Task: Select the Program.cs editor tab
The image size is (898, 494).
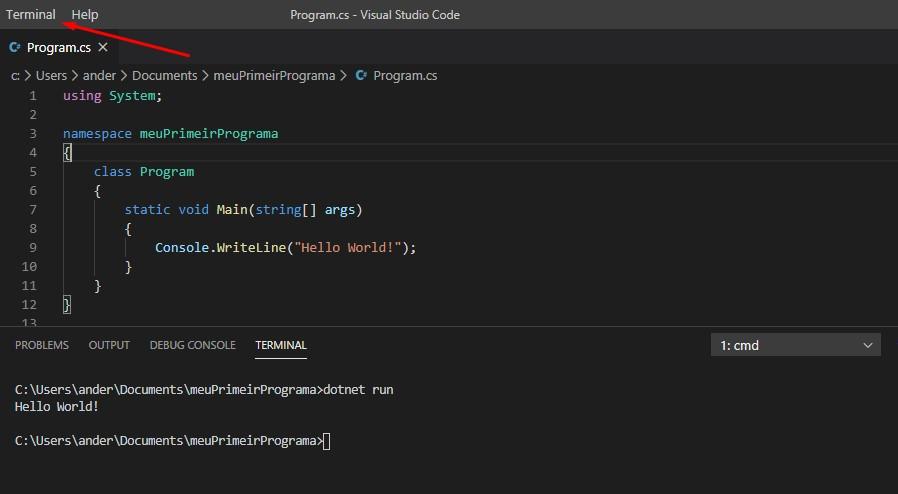Action: point(59,47)
